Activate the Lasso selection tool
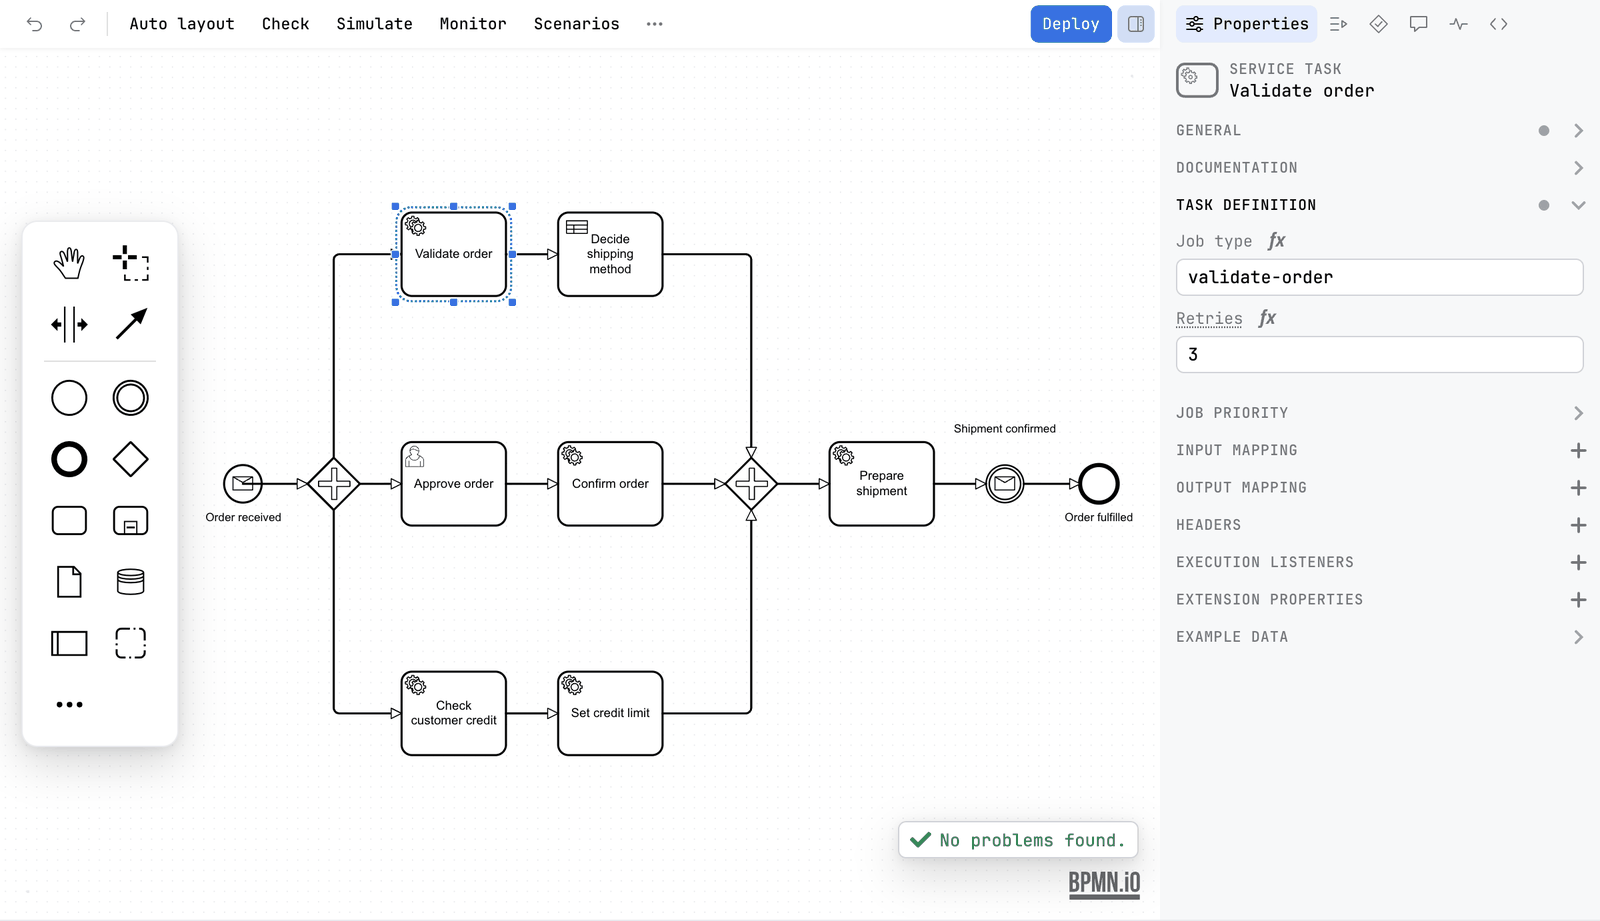Image resolution: width=1600 pixels, height=921 pixels. click(x=131, y=264)
